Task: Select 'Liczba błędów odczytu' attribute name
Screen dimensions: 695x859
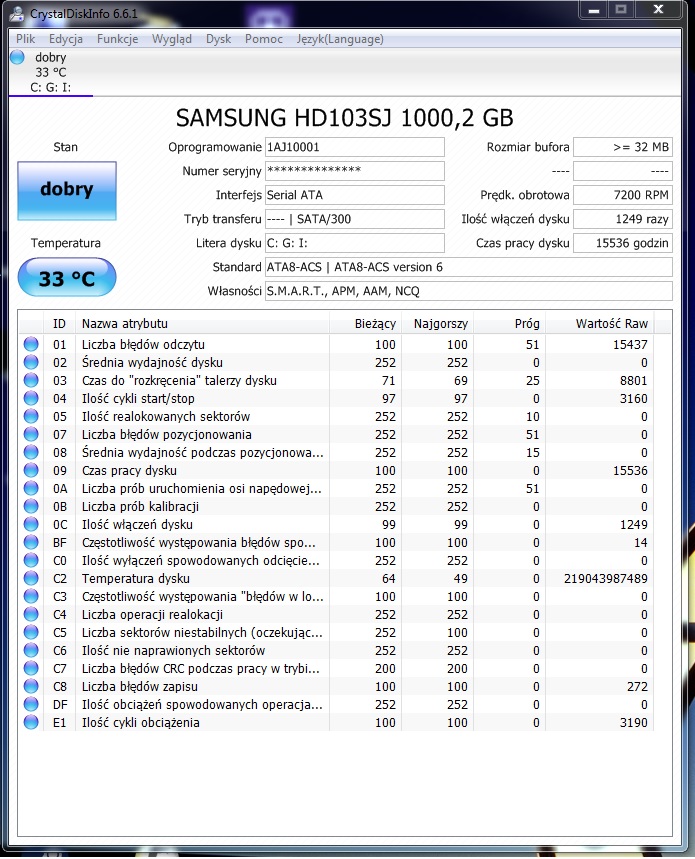Action: (x=143, y=345)
